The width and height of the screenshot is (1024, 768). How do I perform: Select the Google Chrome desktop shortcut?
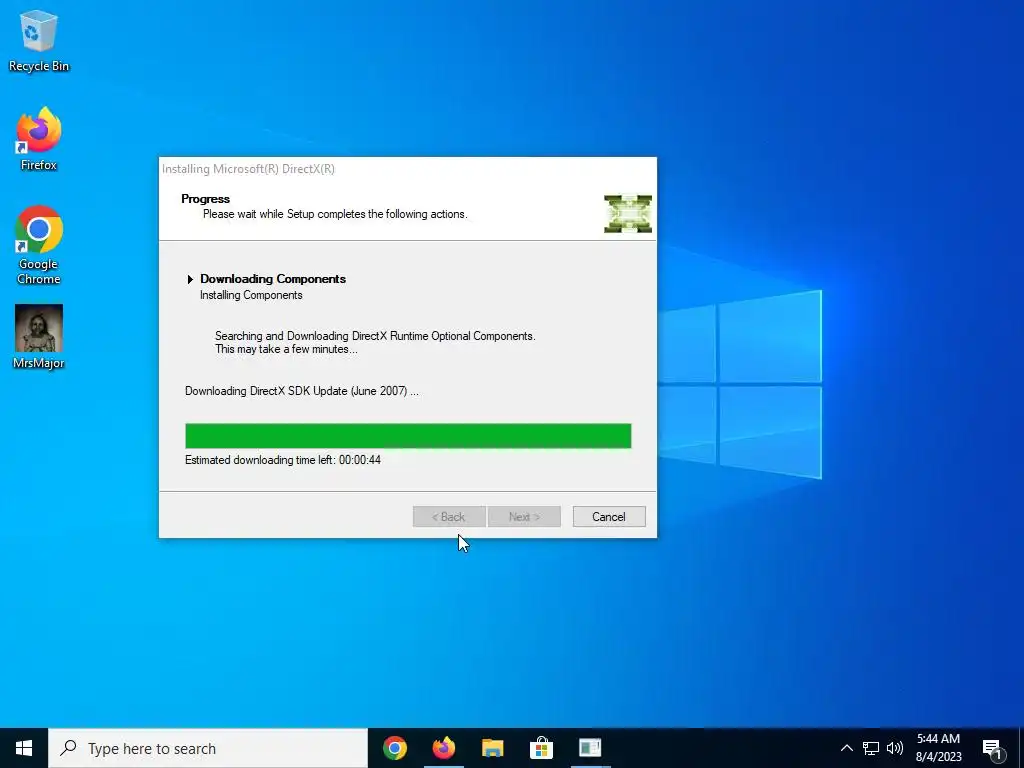coord(39,245)
